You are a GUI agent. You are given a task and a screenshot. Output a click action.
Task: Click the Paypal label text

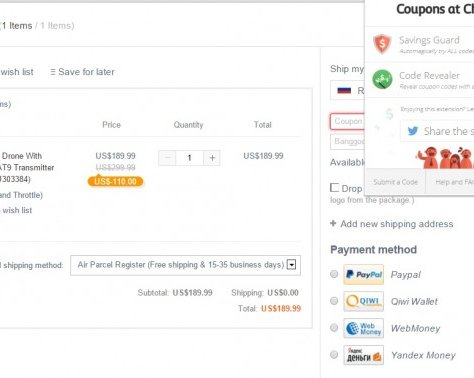[406, 275]
